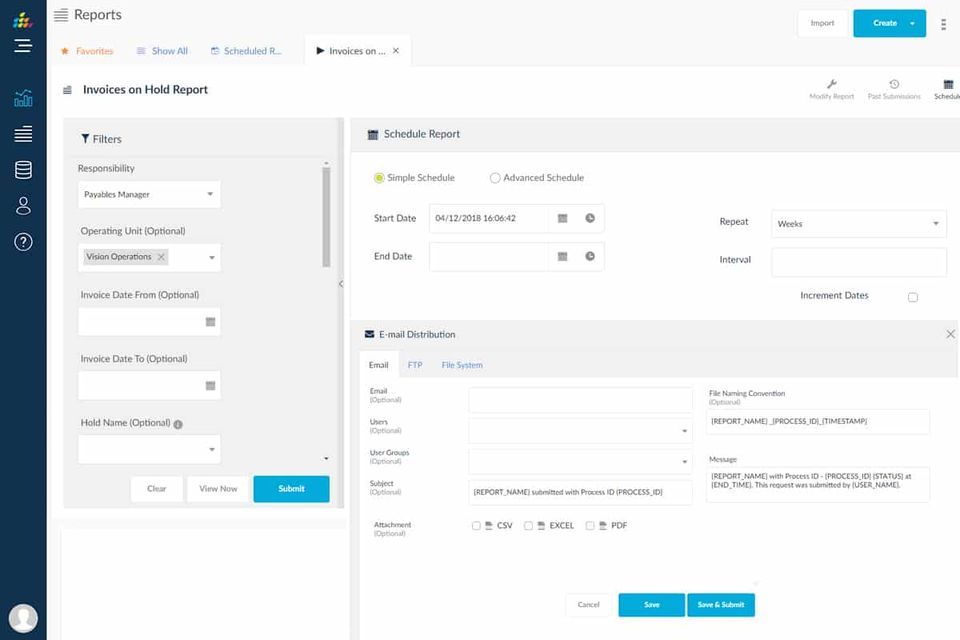Expand the Operating Unit dropdown
The image size is (960, 640).
pos(212,258)
